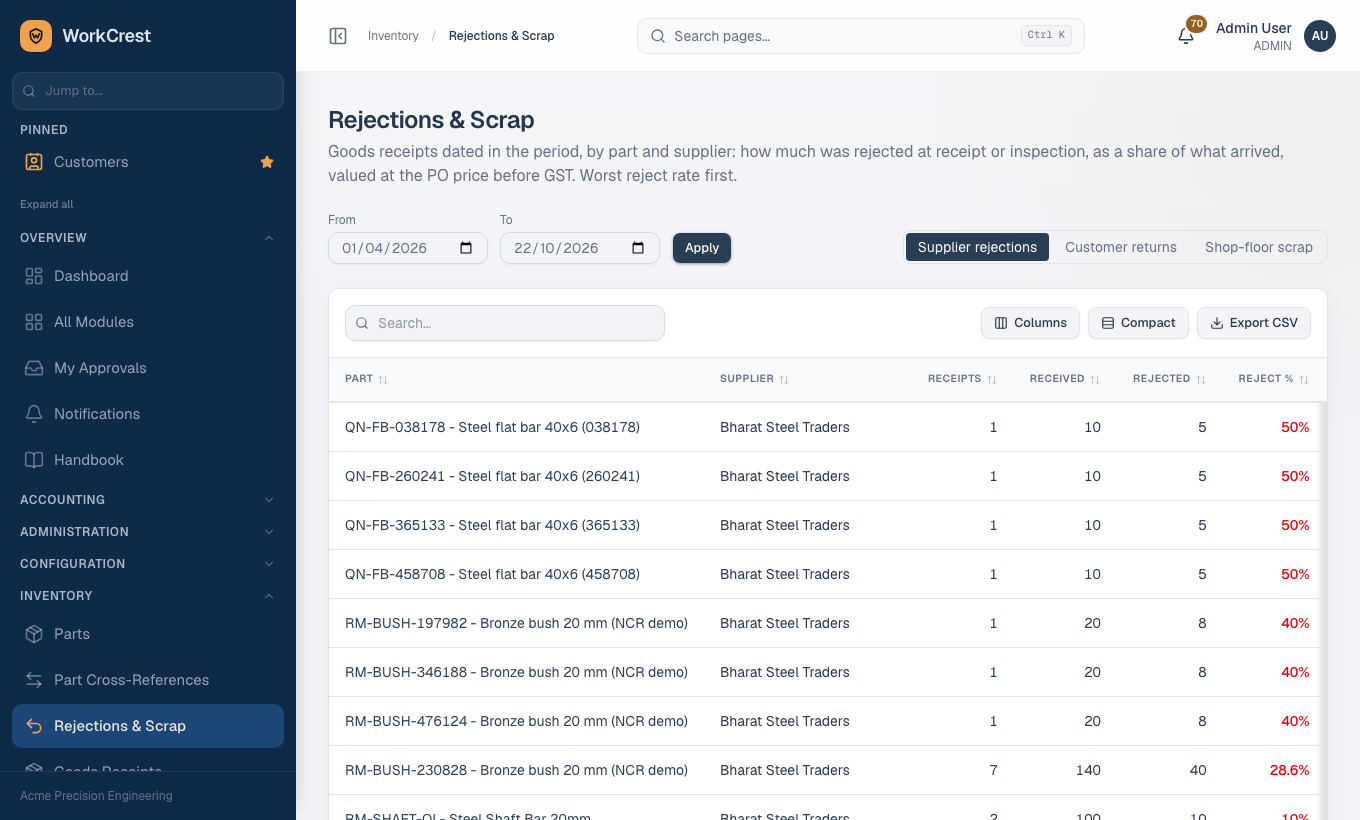
Task: Open the Customers pinned page
Action: [148, 162]
